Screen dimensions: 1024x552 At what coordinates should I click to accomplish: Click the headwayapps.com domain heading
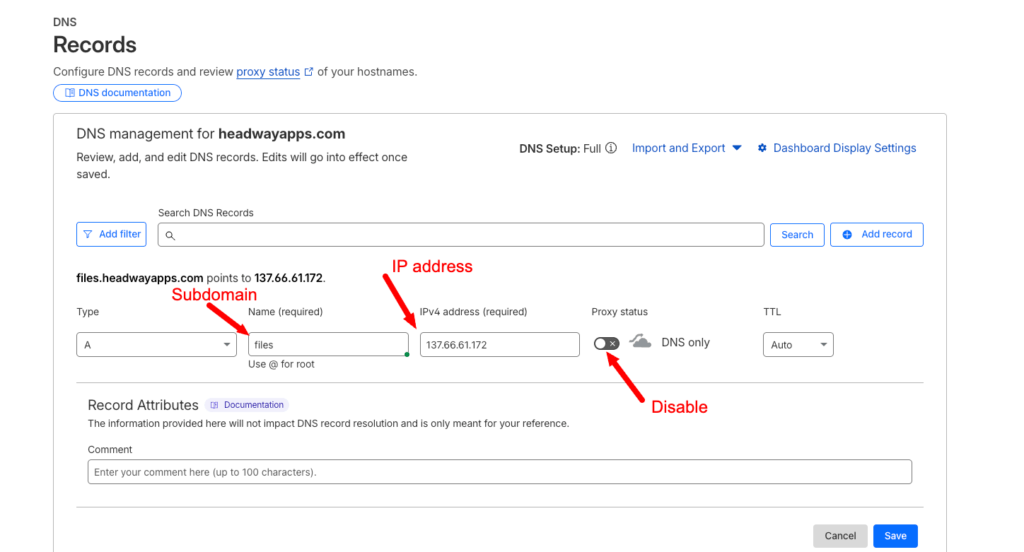[x=281, y=134]
